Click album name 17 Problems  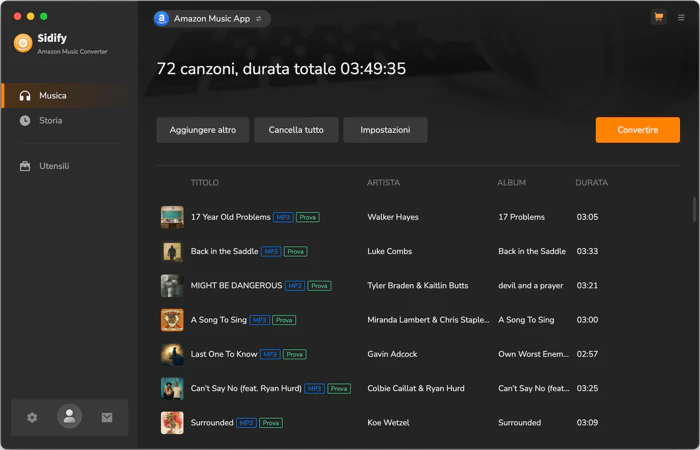(521, 217)
